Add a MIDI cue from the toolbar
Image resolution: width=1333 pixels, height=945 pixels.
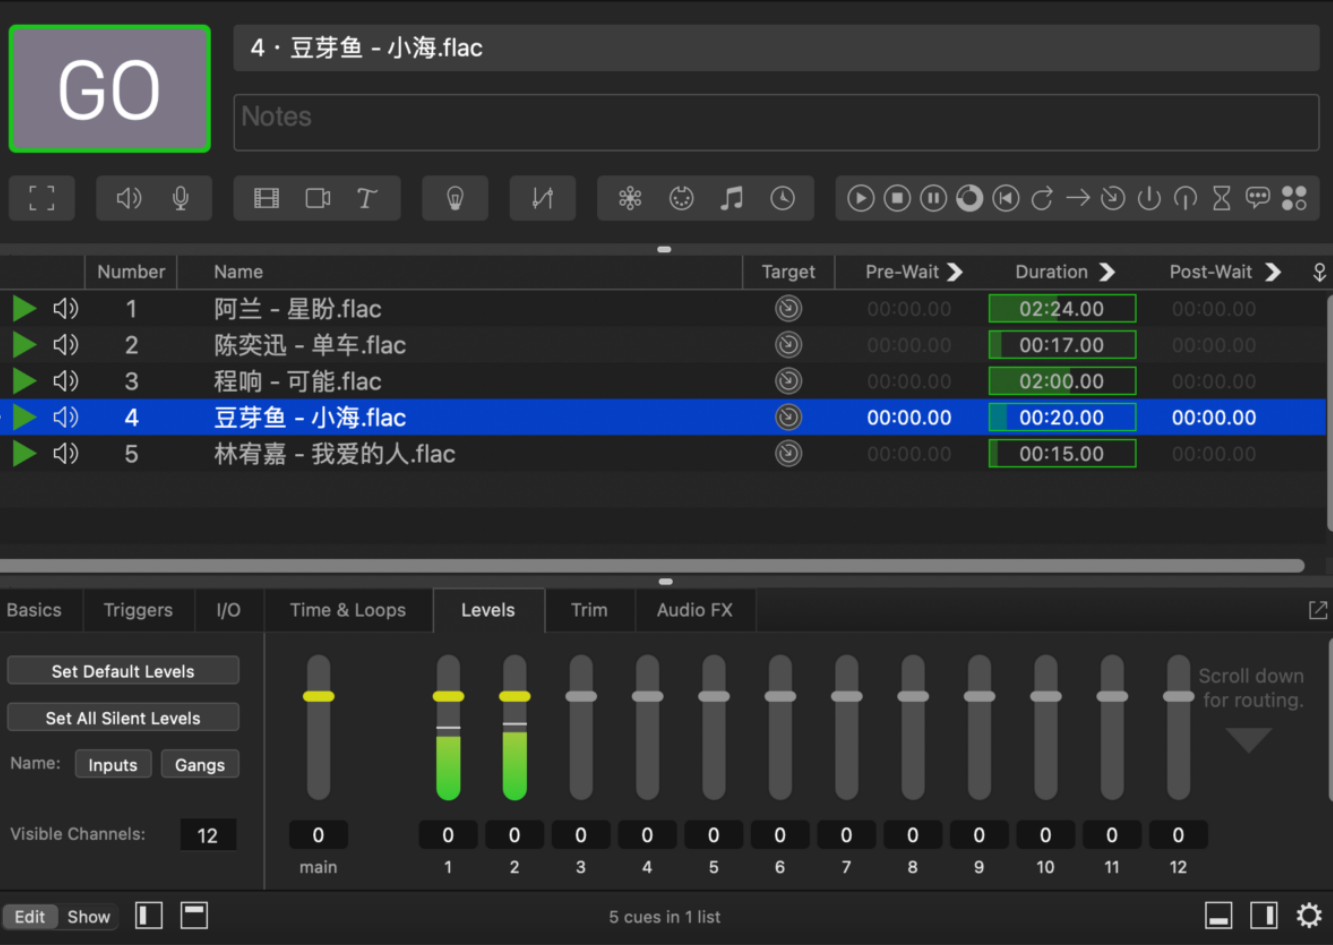click(681, 198)
